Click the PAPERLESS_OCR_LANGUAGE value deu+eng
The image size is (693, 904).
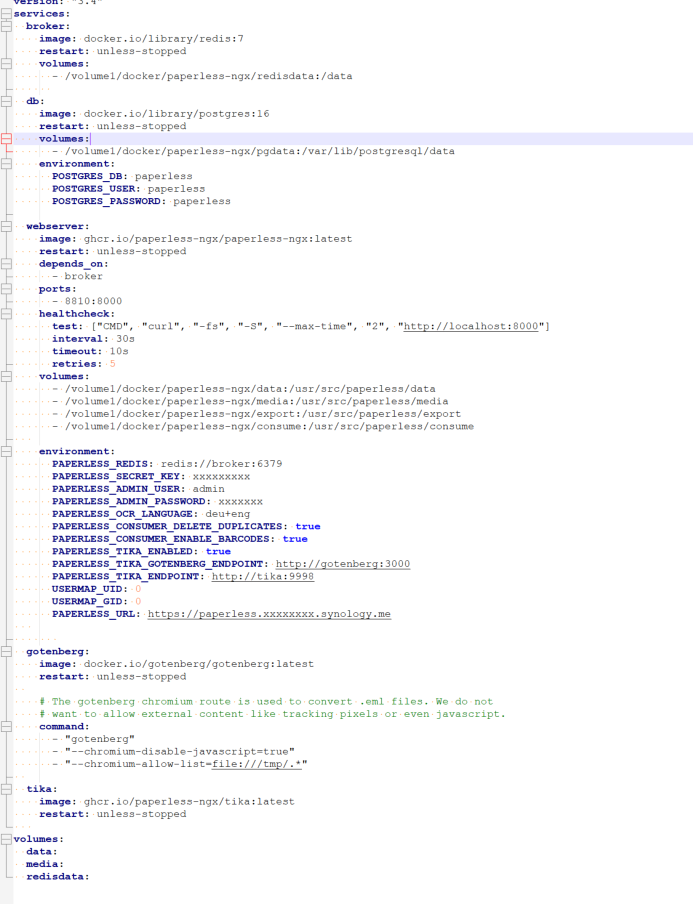click(x=228, y=514)
